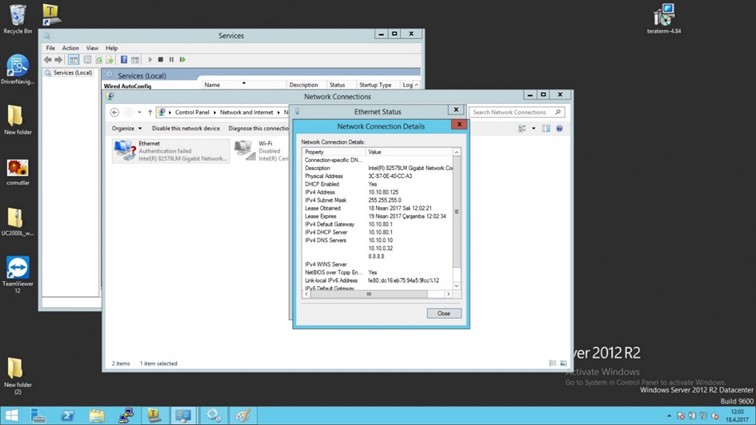Sort services by the Description column
Screen dimensions: 756x425
(x=306, y=85)
